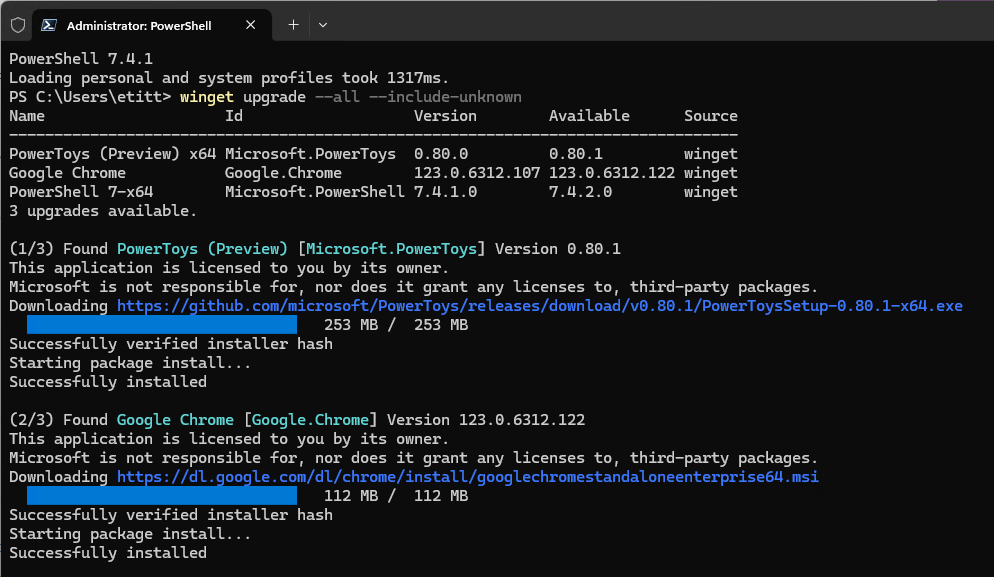This screenshot has height=577, width=994.
Task: Click the '112 MB / 112 MB' size text
Action: point(396,496)
